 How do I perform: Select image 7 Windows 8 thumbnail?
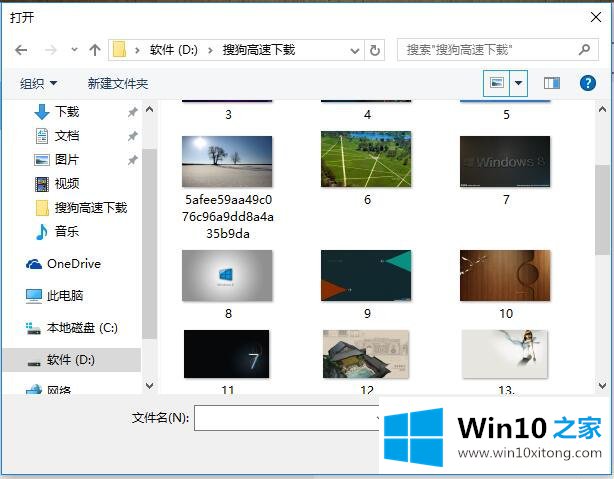click(x=505, y=161)
